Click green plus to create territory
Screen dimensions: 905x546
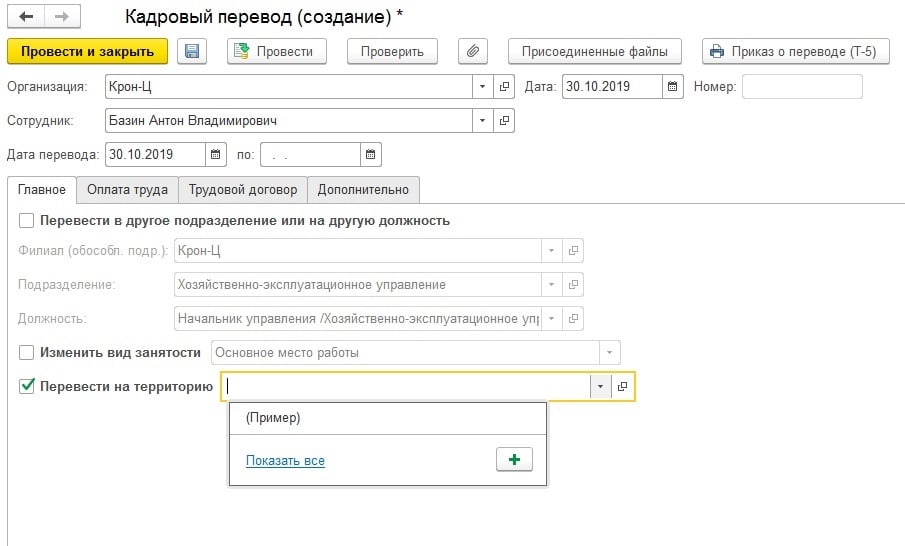tap(514, 460)
